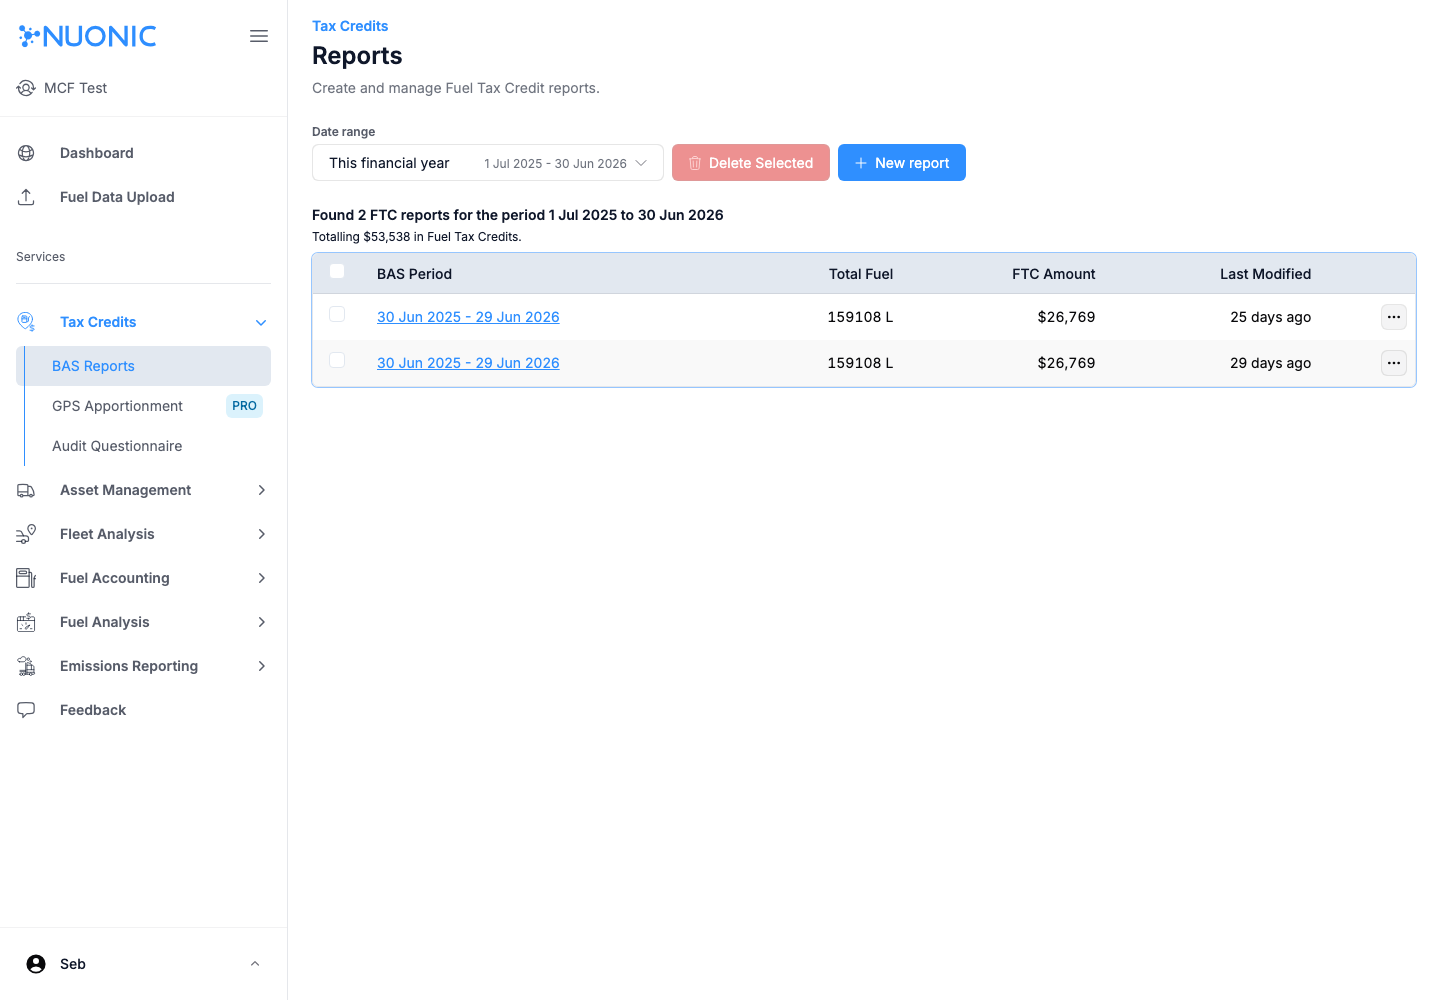Select the checkbox for the first report row

click(337, 314)
